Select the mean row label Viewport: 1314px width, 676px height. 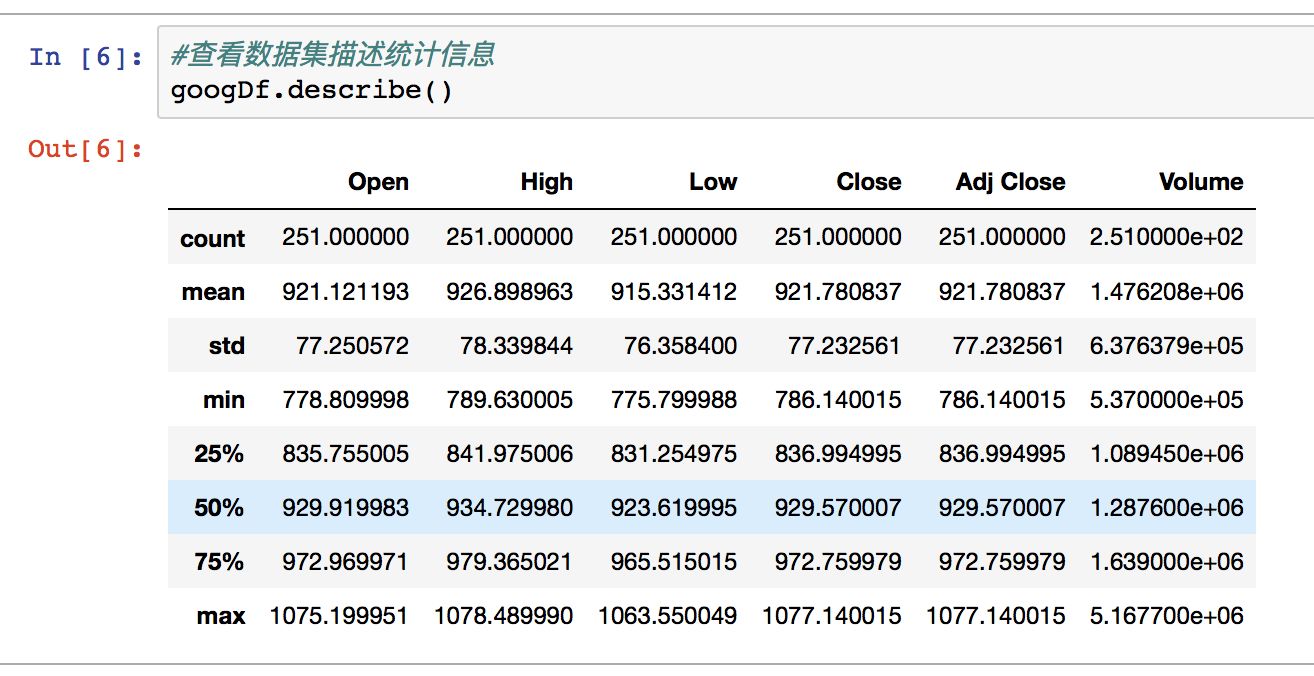click(x=213, y=293)
